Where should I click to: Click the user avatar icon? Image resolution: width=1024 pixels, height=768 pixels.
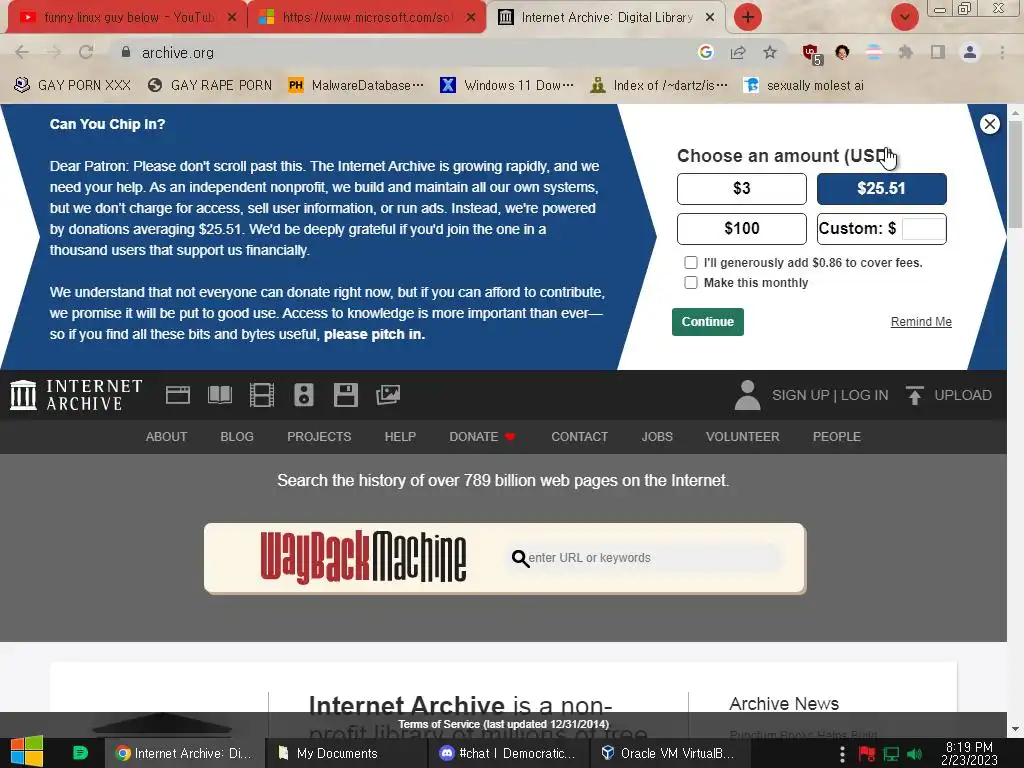(x=747, y=395)
